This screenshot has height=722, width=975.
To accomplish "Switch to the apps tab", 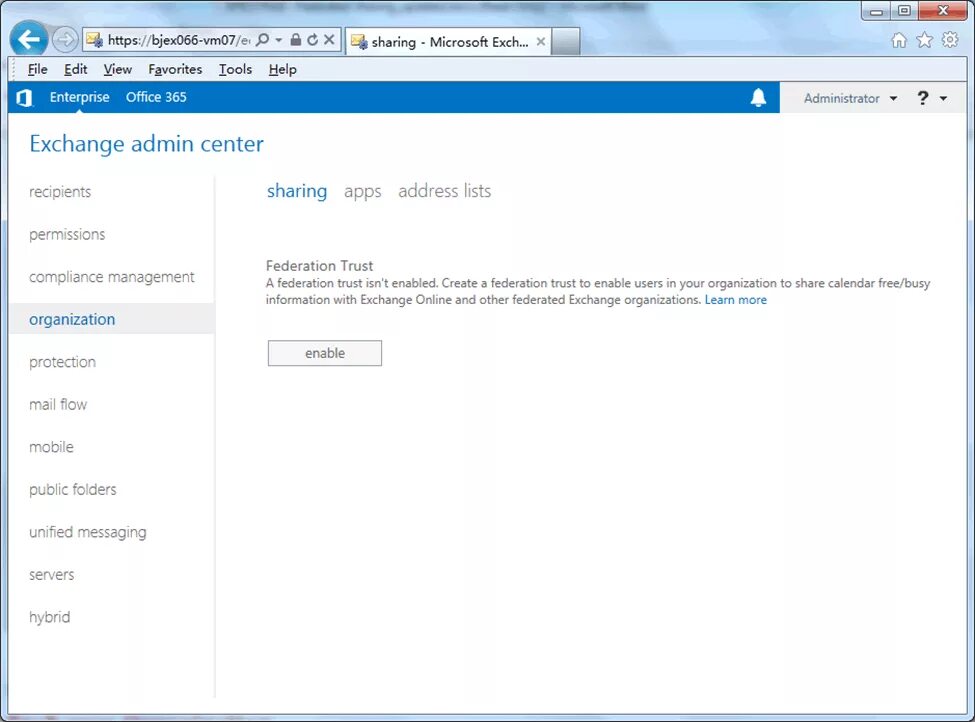I will (363, 191).
